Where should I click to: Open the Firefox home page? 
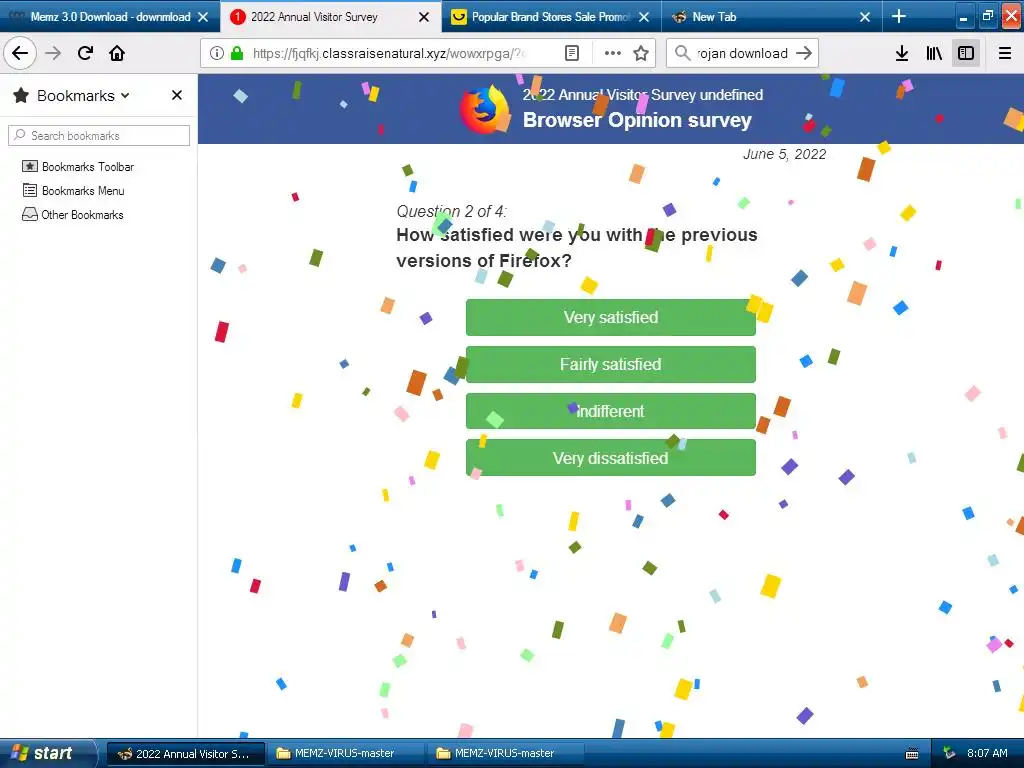(117, 53)
